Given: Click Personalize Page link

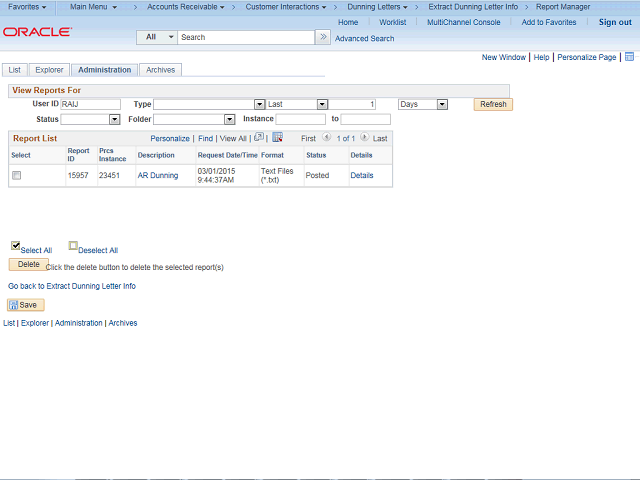Looking at the screenshot, I should pyautogui.click(x=587, y=57).
